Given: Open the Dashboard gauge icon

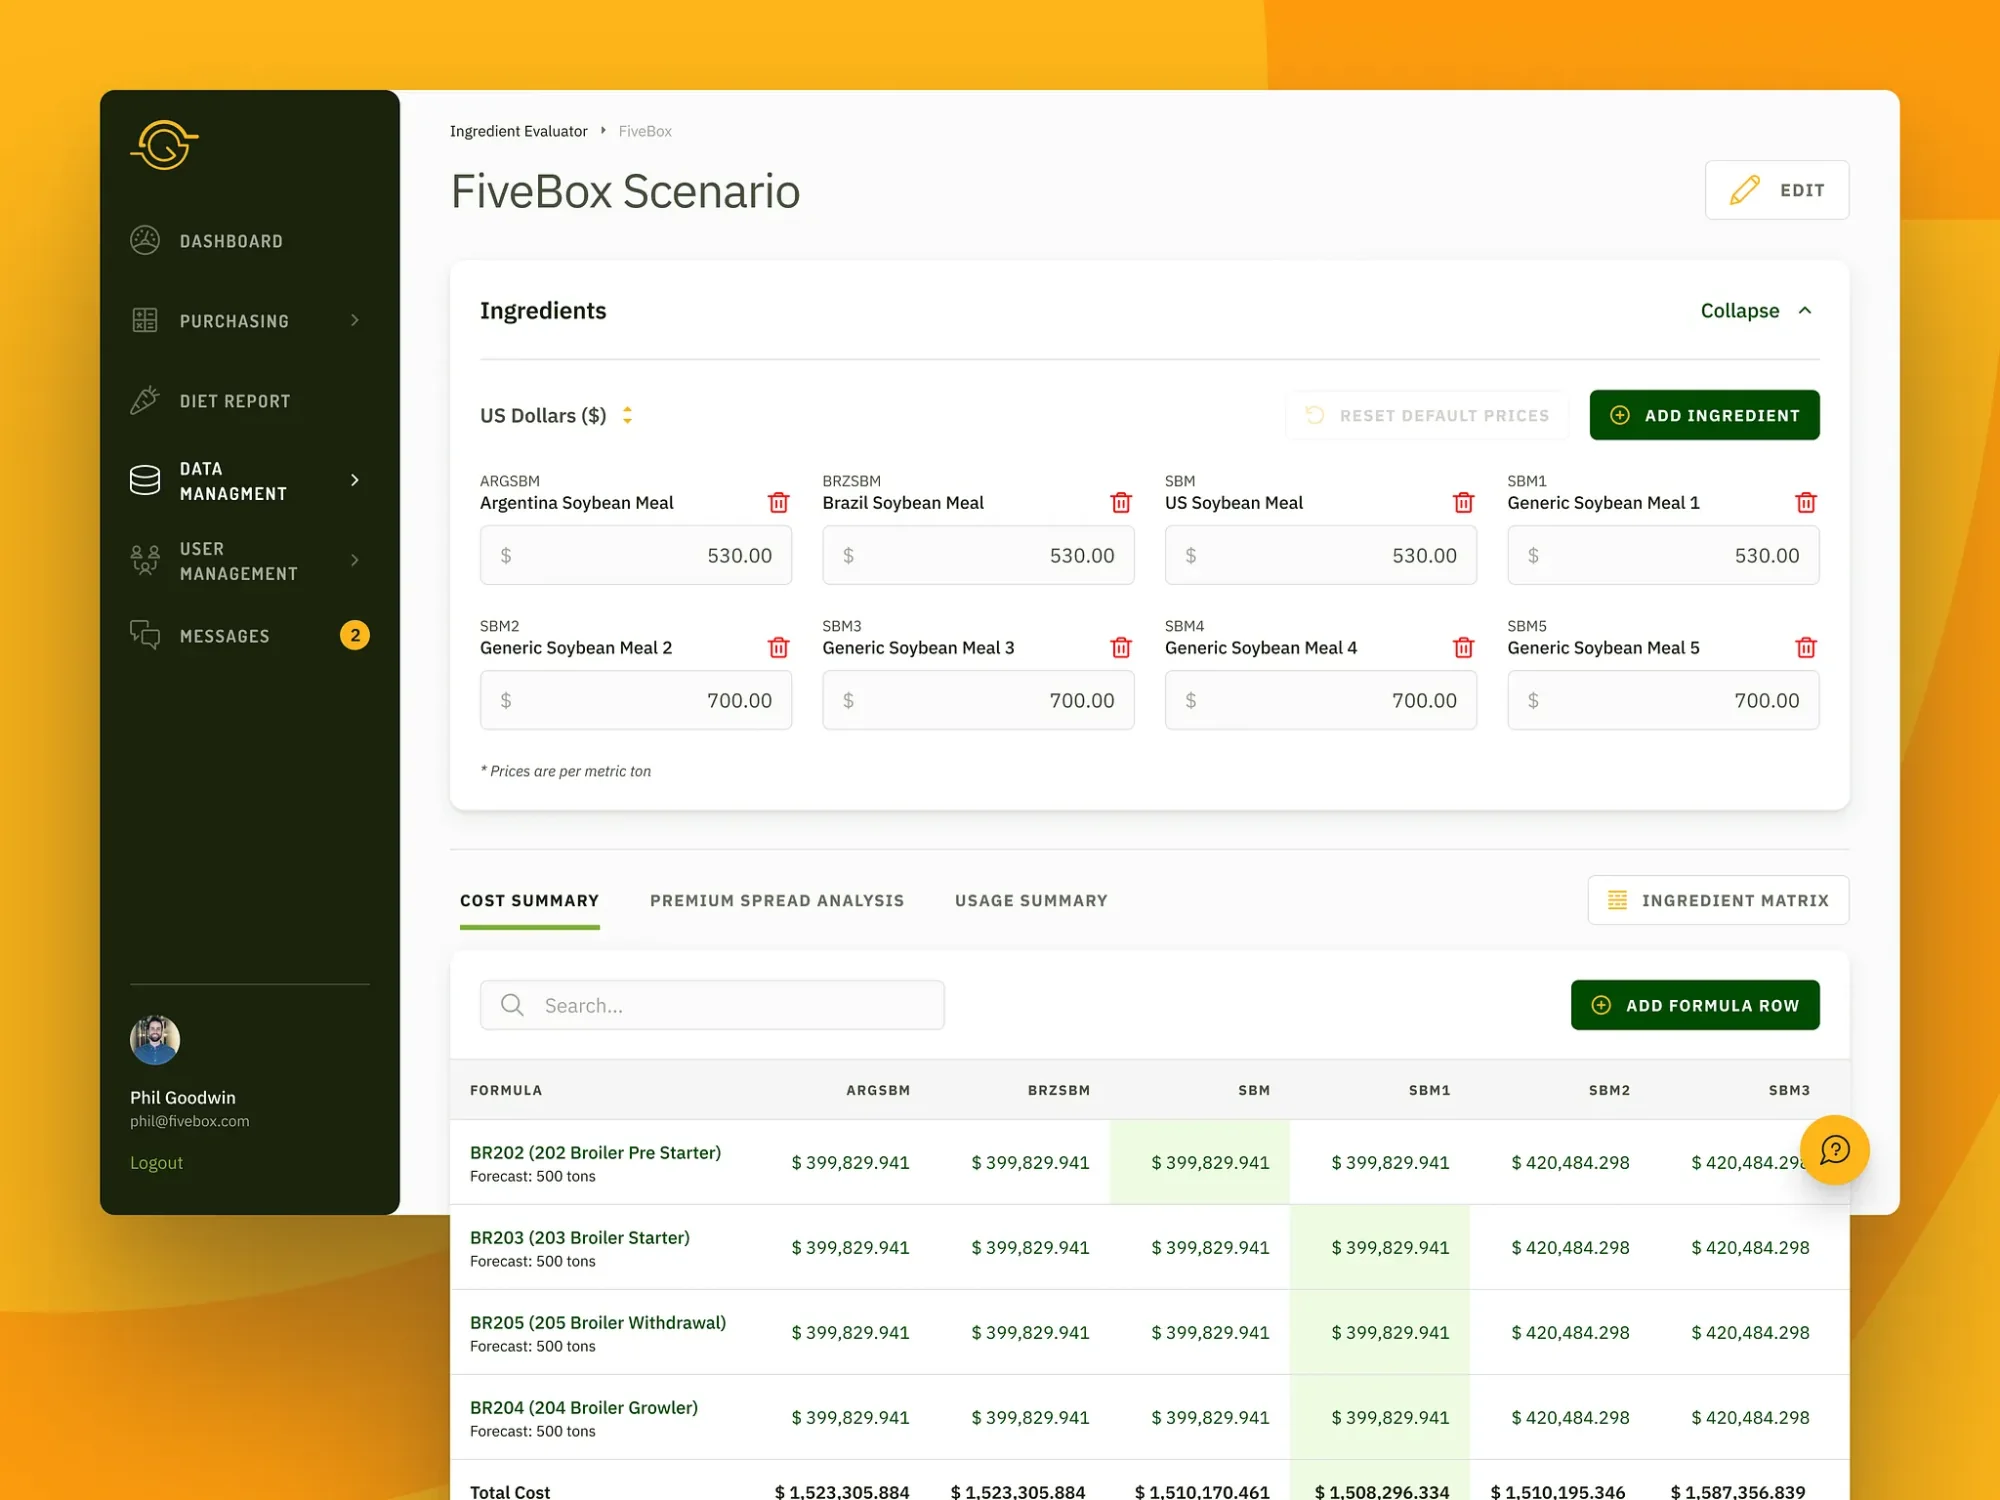Looking at the screenshot, I should coord(145,241).
